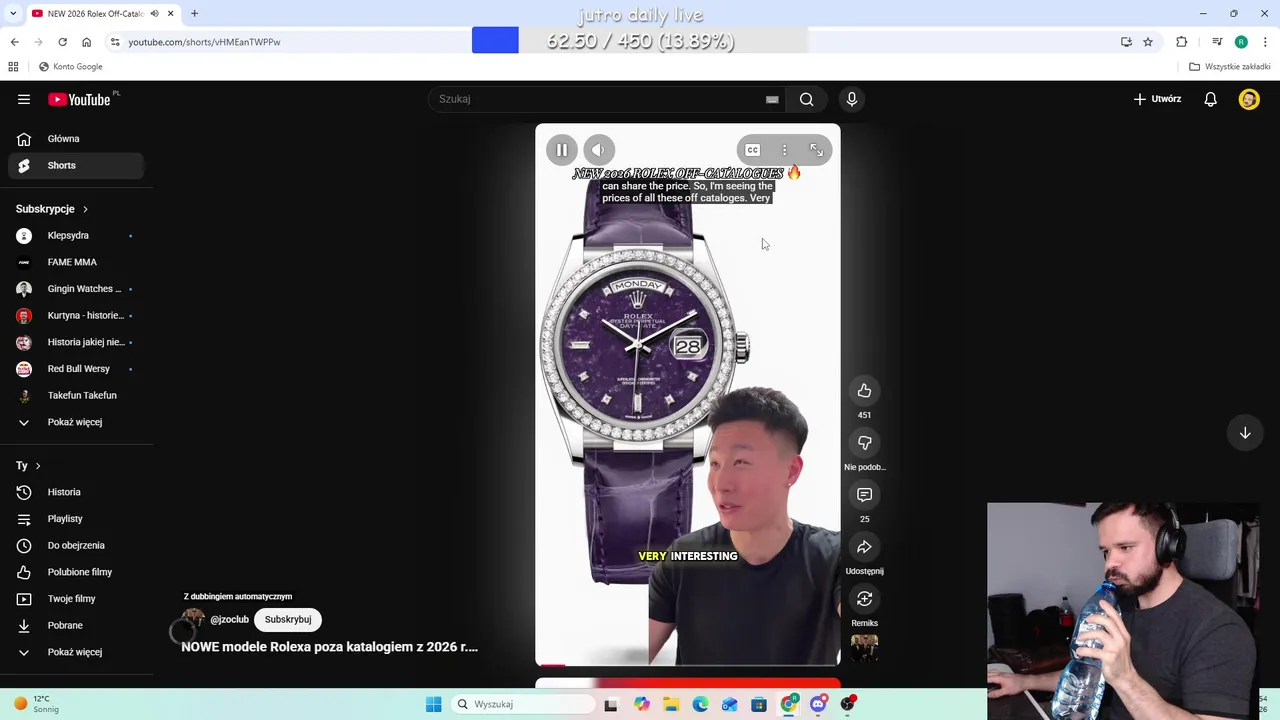The height and width of the screenshot is (720, 1280).
Task: Open Playlisty in the sidebar
Action: coord(76,519)
